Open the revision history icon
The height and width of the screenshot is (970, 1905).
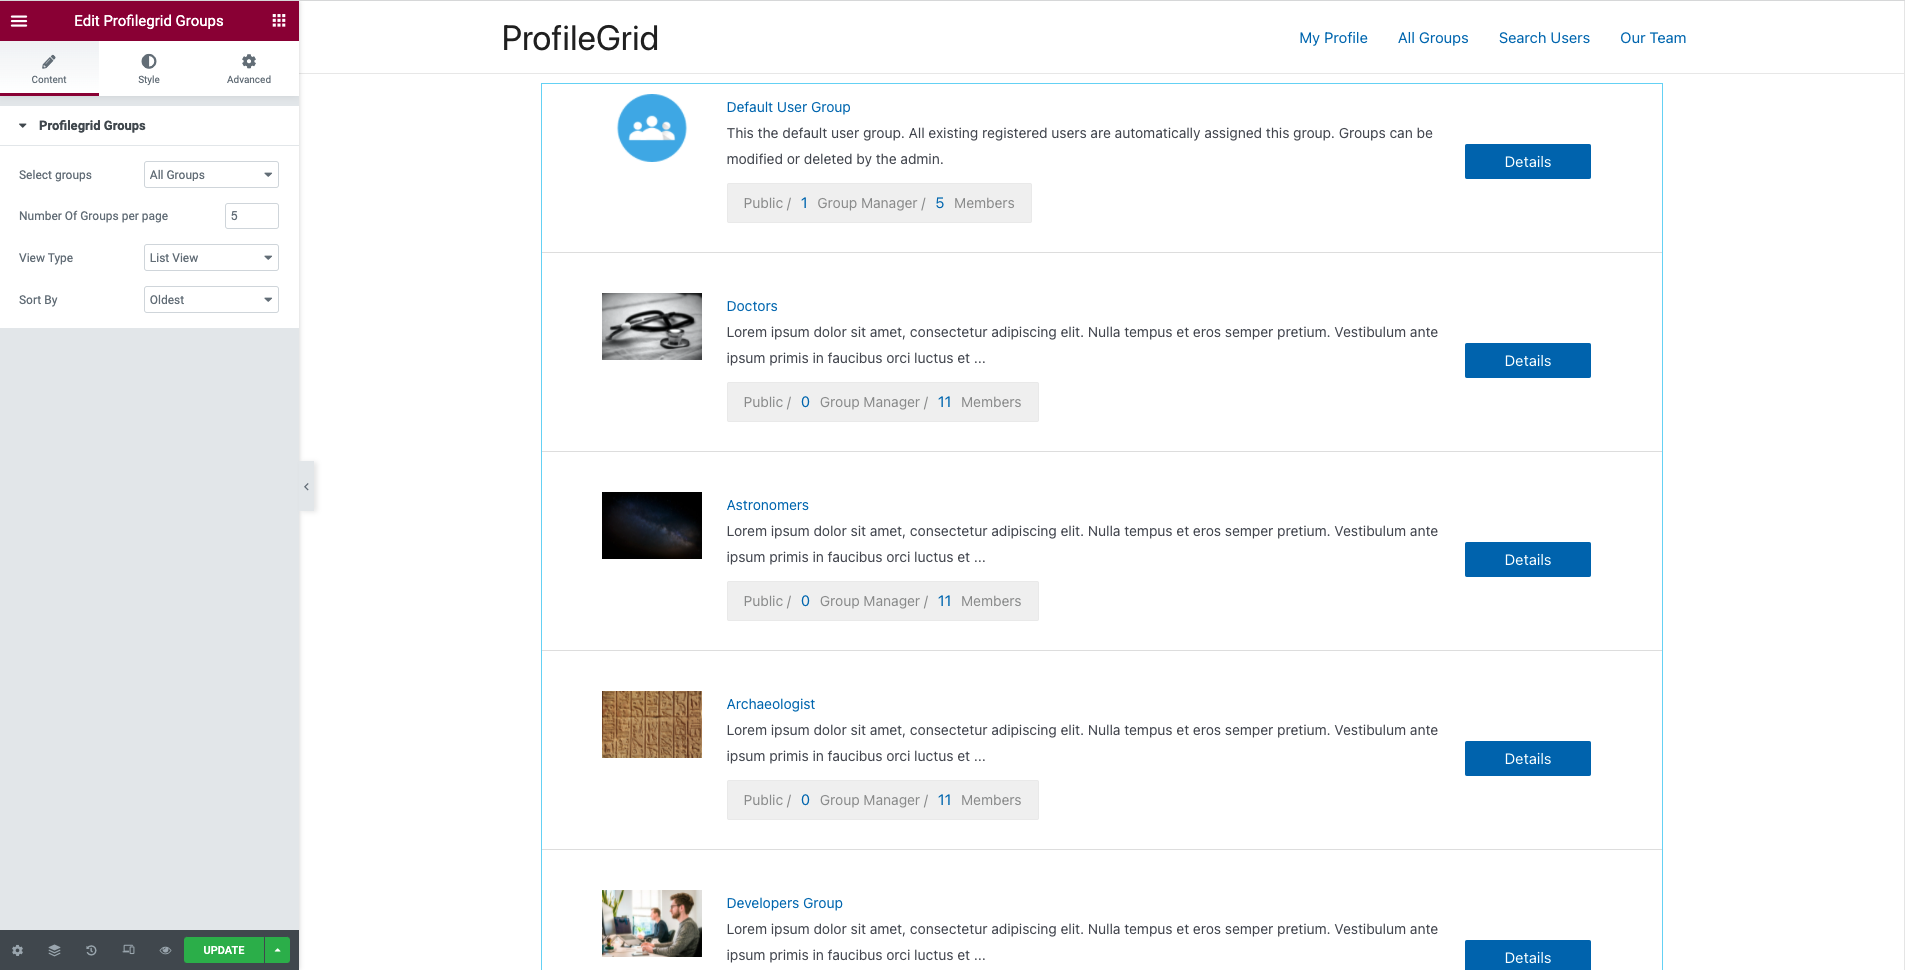click(91, 950)
